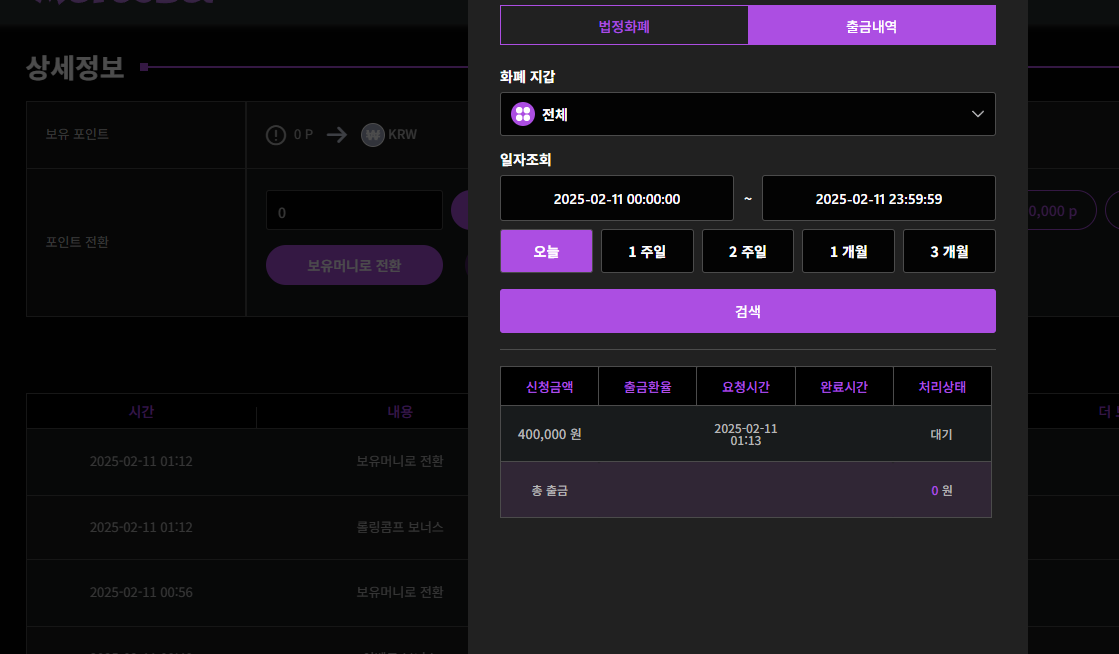Open the 출금내역 tab

click(x=871, y=26)
